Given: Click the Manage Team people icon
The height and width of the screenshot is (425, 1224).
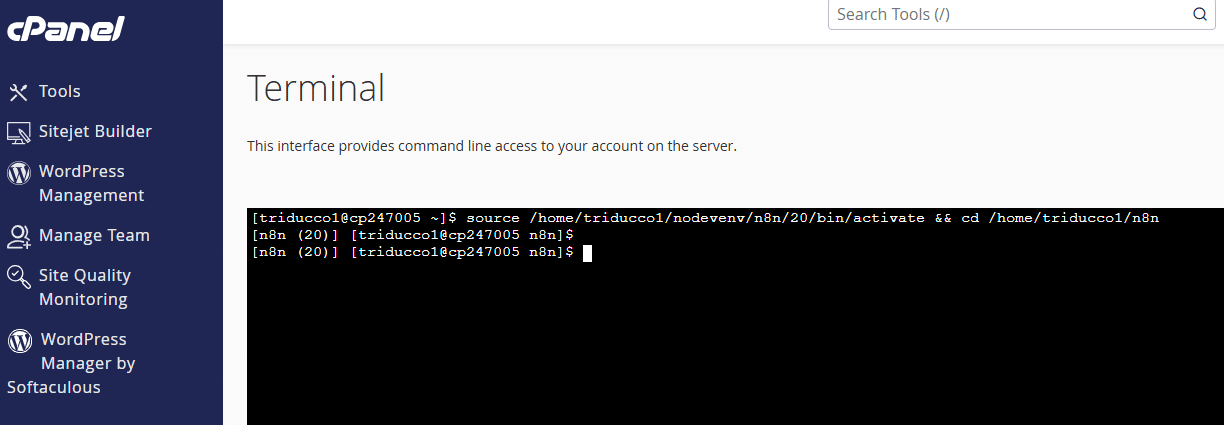Looking at the screenshot, I should (18, 236).
